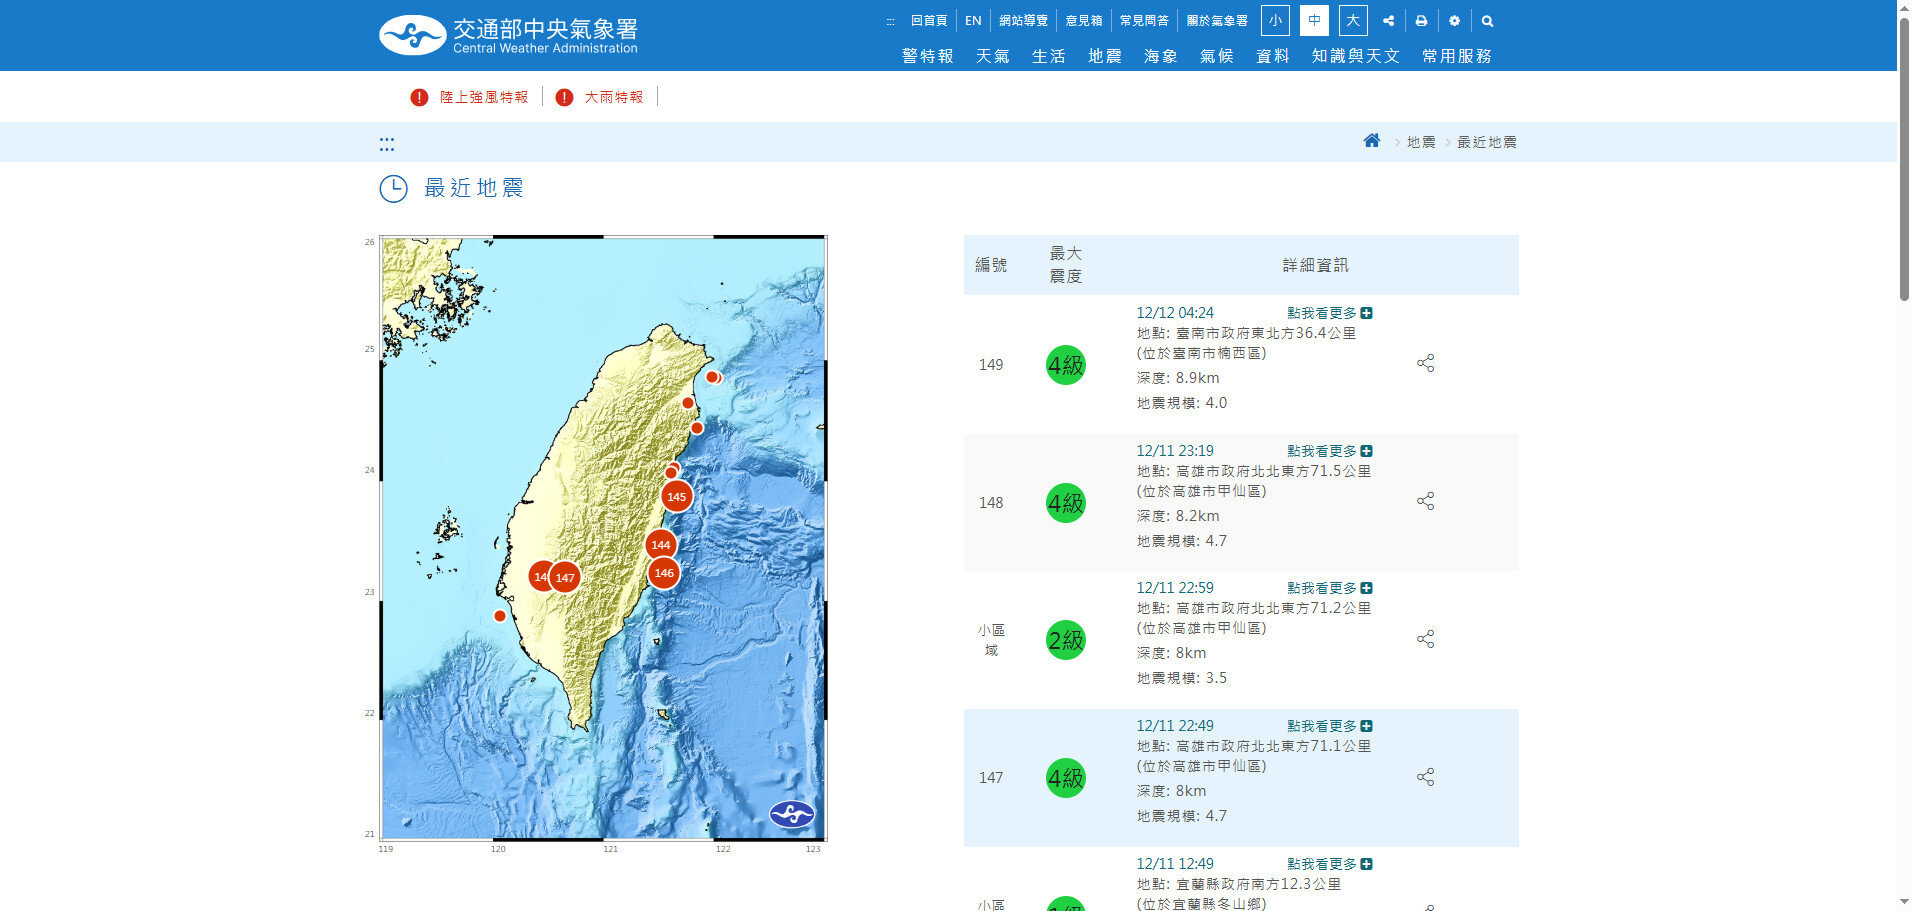Open settings via the gear icon
Viewport: 1912px width, 911px height.
click(1454, 21)
